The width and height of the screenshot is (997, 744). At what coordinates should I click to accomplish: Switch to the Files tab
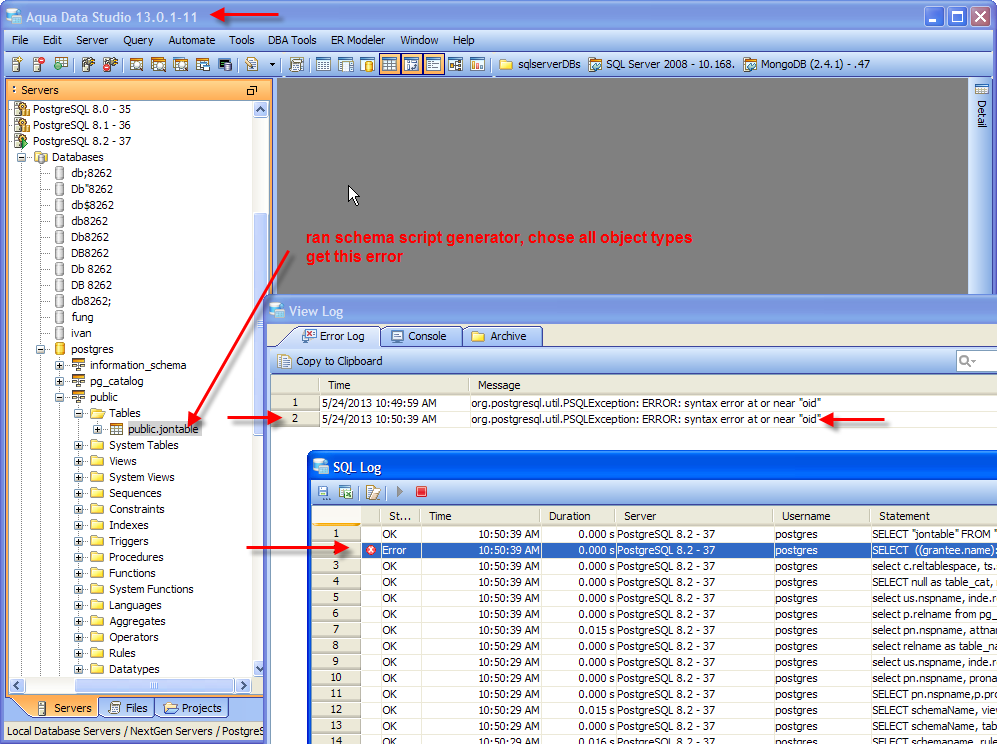128,708
